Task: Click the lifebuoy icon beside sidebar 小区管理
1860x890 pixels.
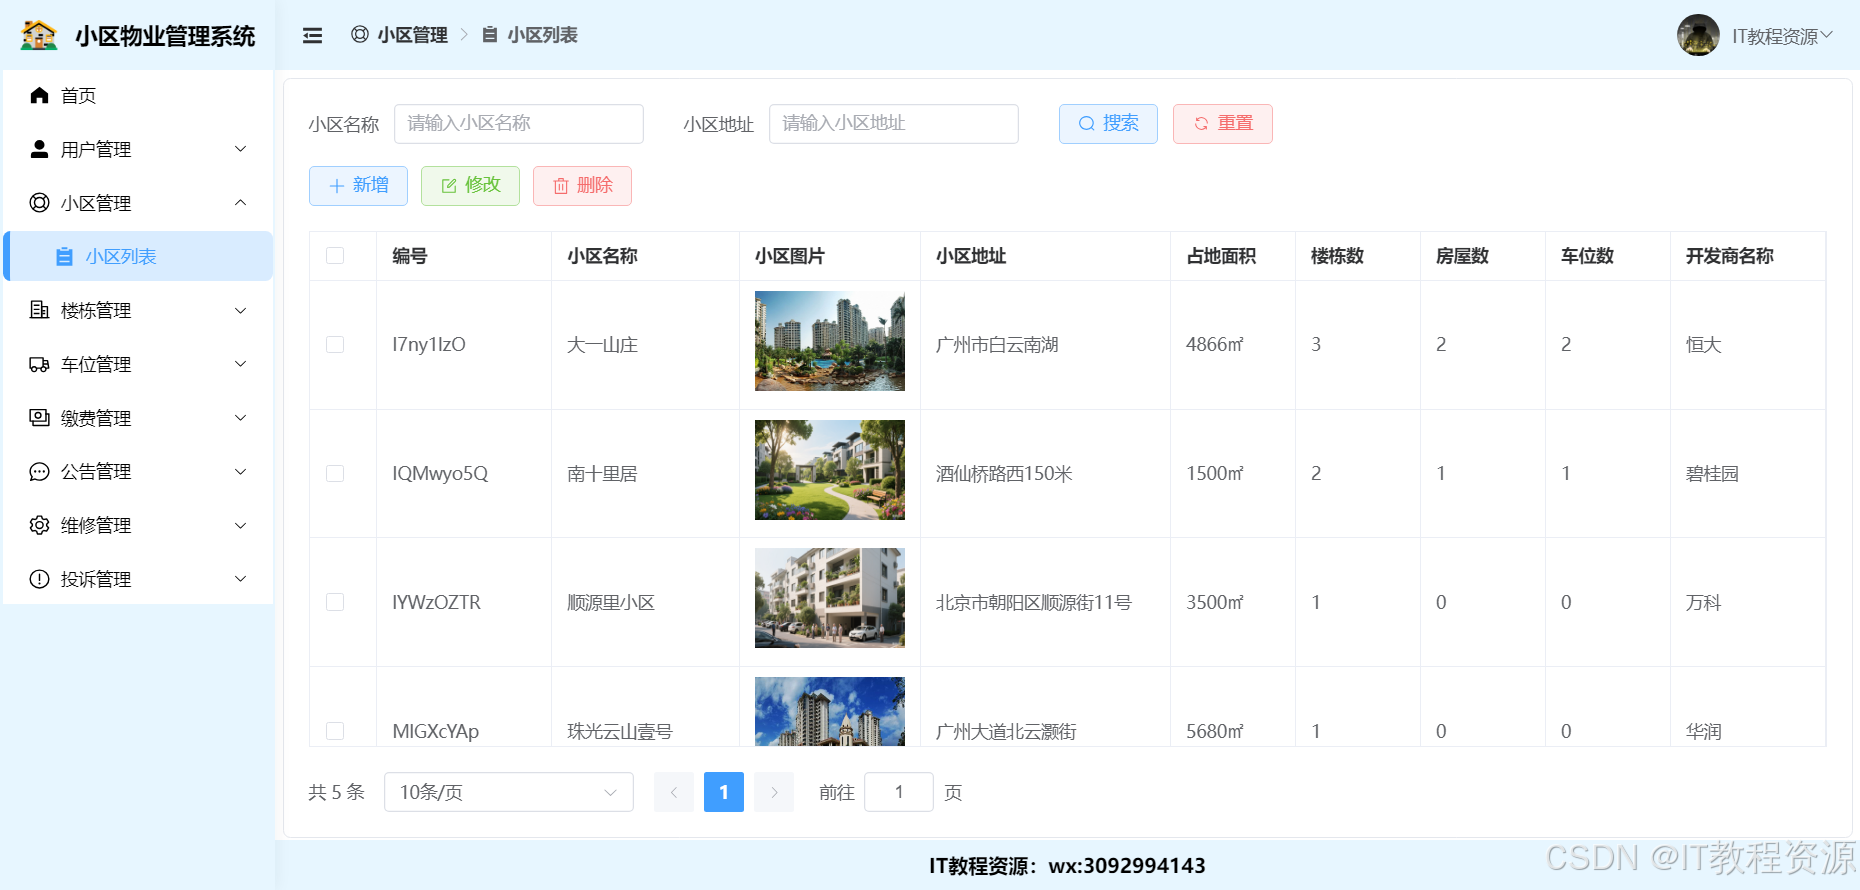Action: point(40,203)
